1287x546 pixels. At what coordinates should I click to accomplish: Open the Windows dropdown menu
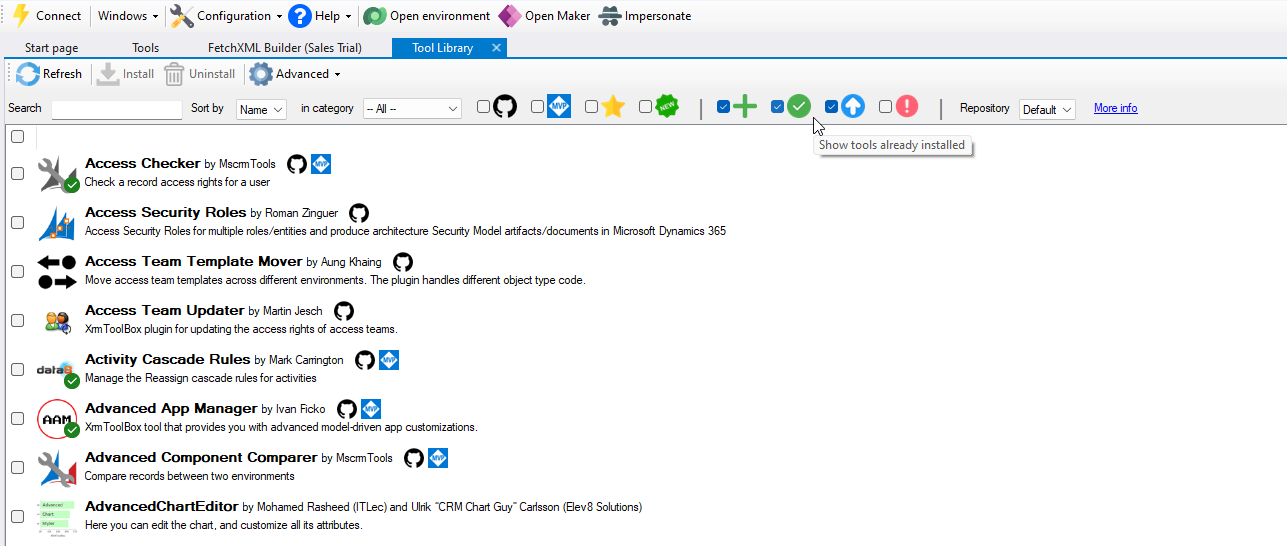[128, 16]
